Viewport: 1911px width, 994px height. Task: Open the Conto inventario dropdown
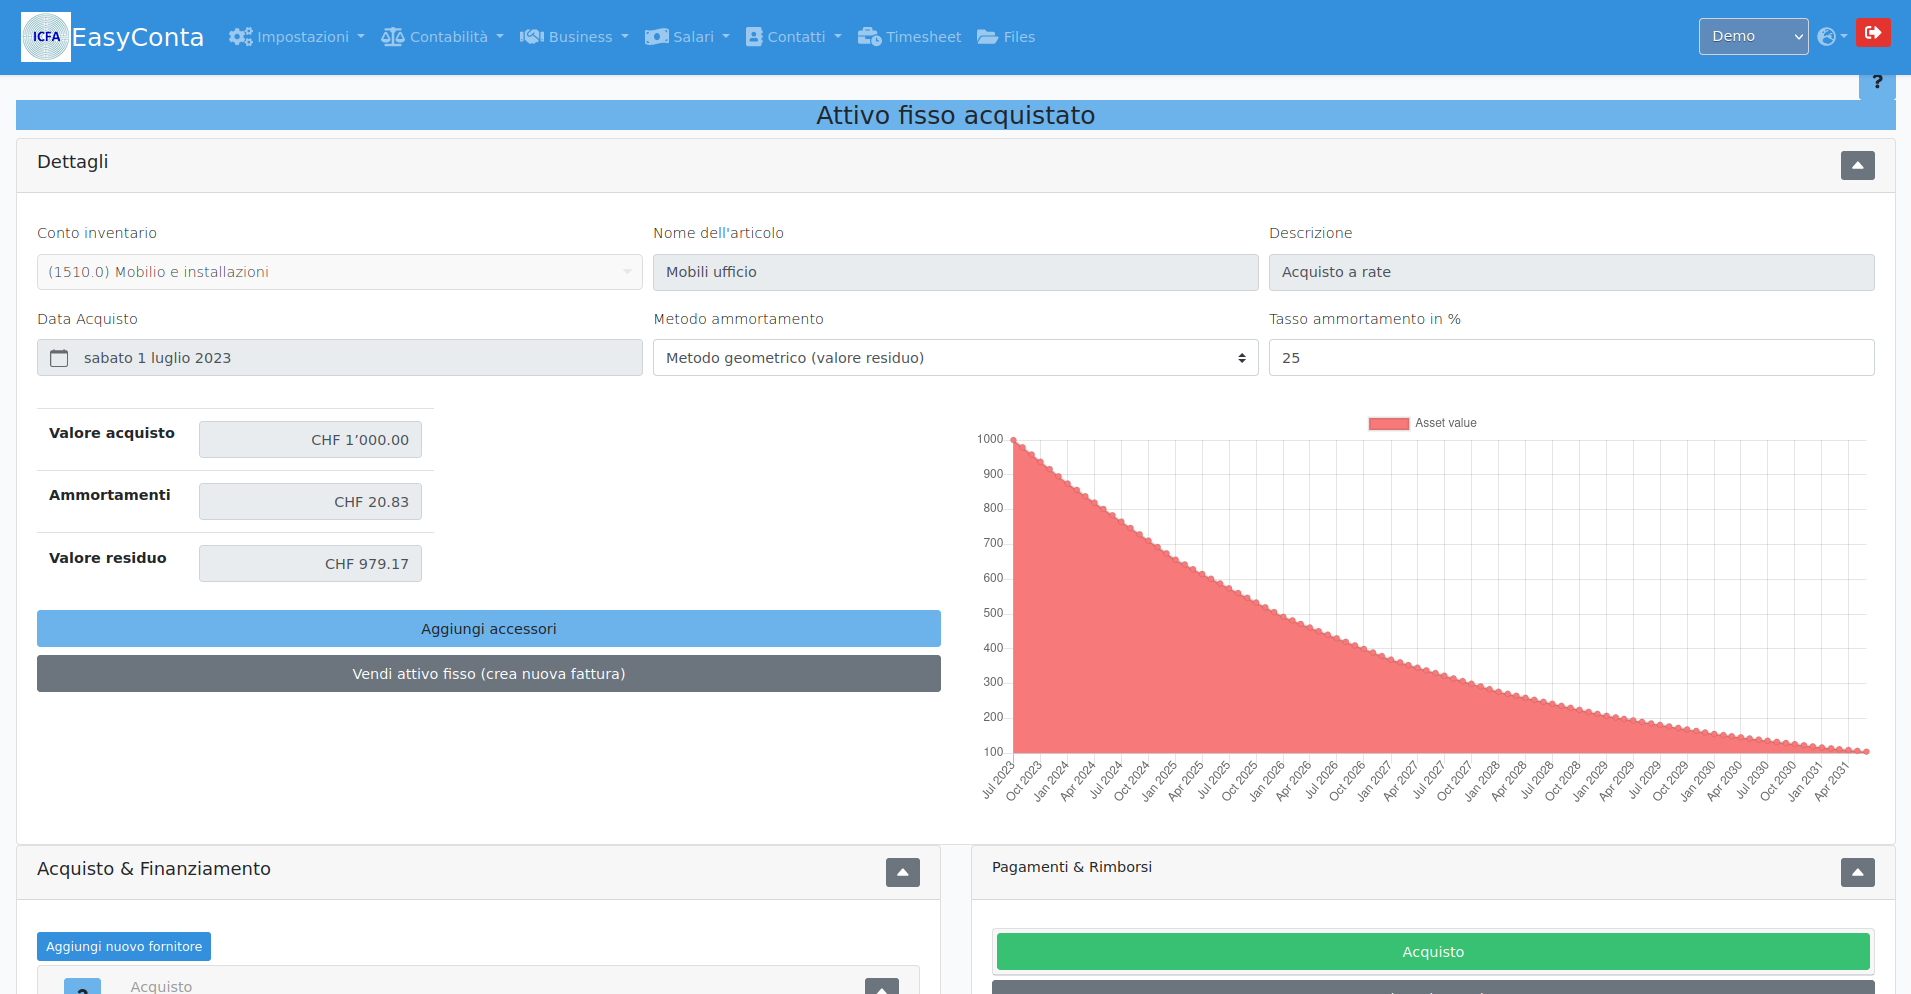[340, 272]
